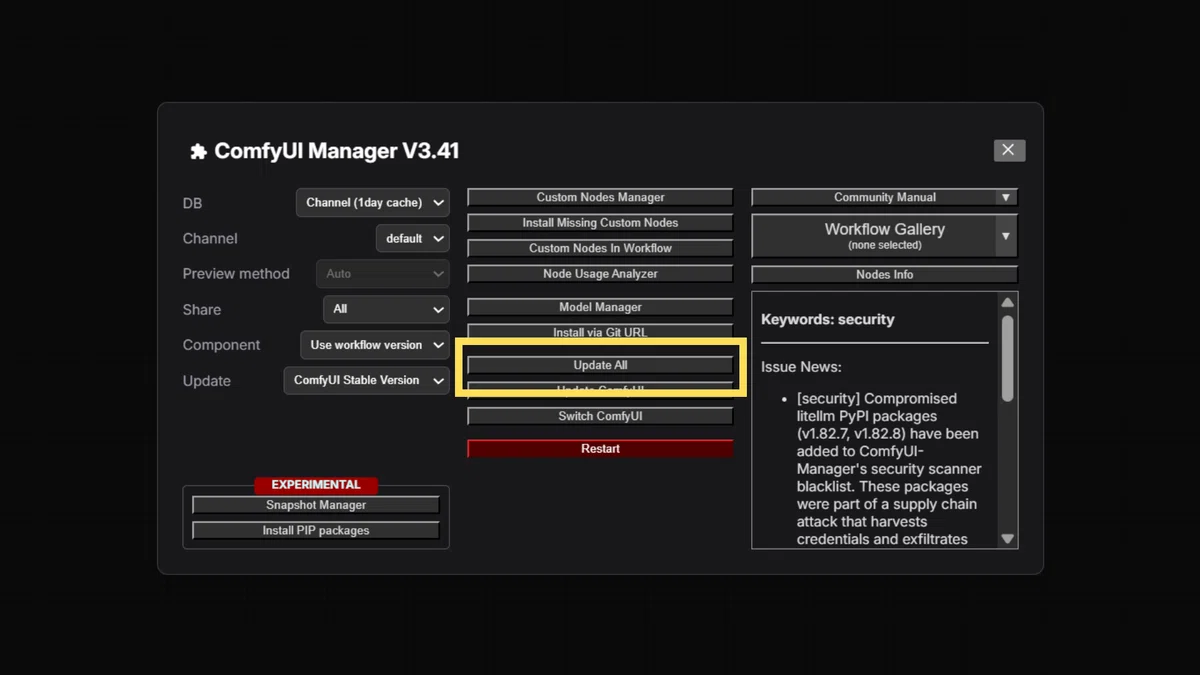The height and width of the screenshot is (675, 1200).
Task: Click the EXPERIMENTAL red label
Action: pos(316,485)
